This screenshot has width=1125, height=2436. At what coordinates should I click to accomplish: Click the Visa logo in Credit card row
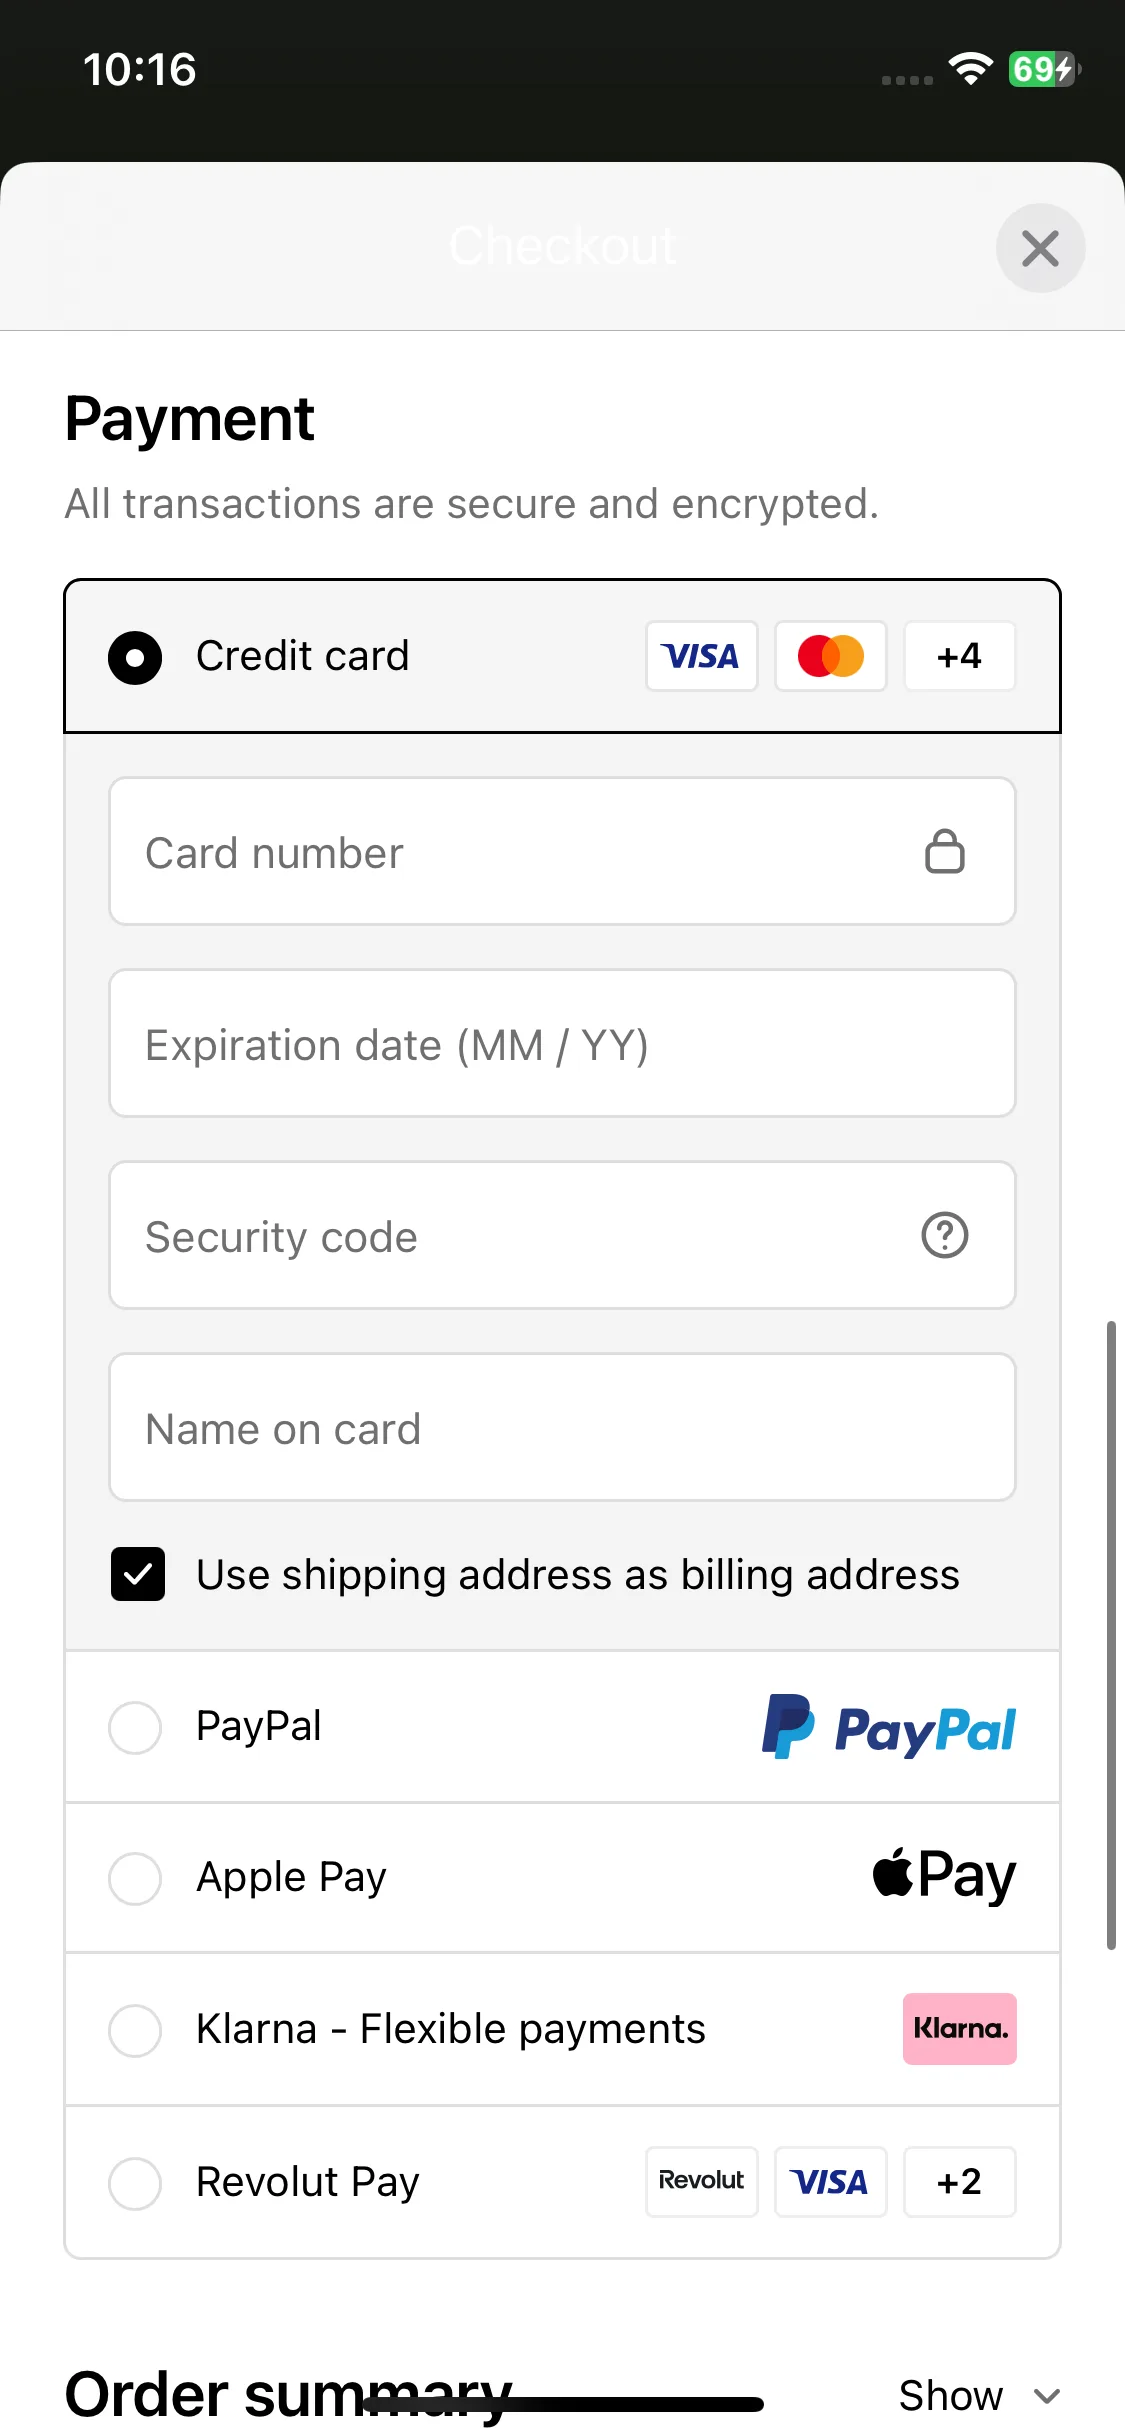pos(702,656)
